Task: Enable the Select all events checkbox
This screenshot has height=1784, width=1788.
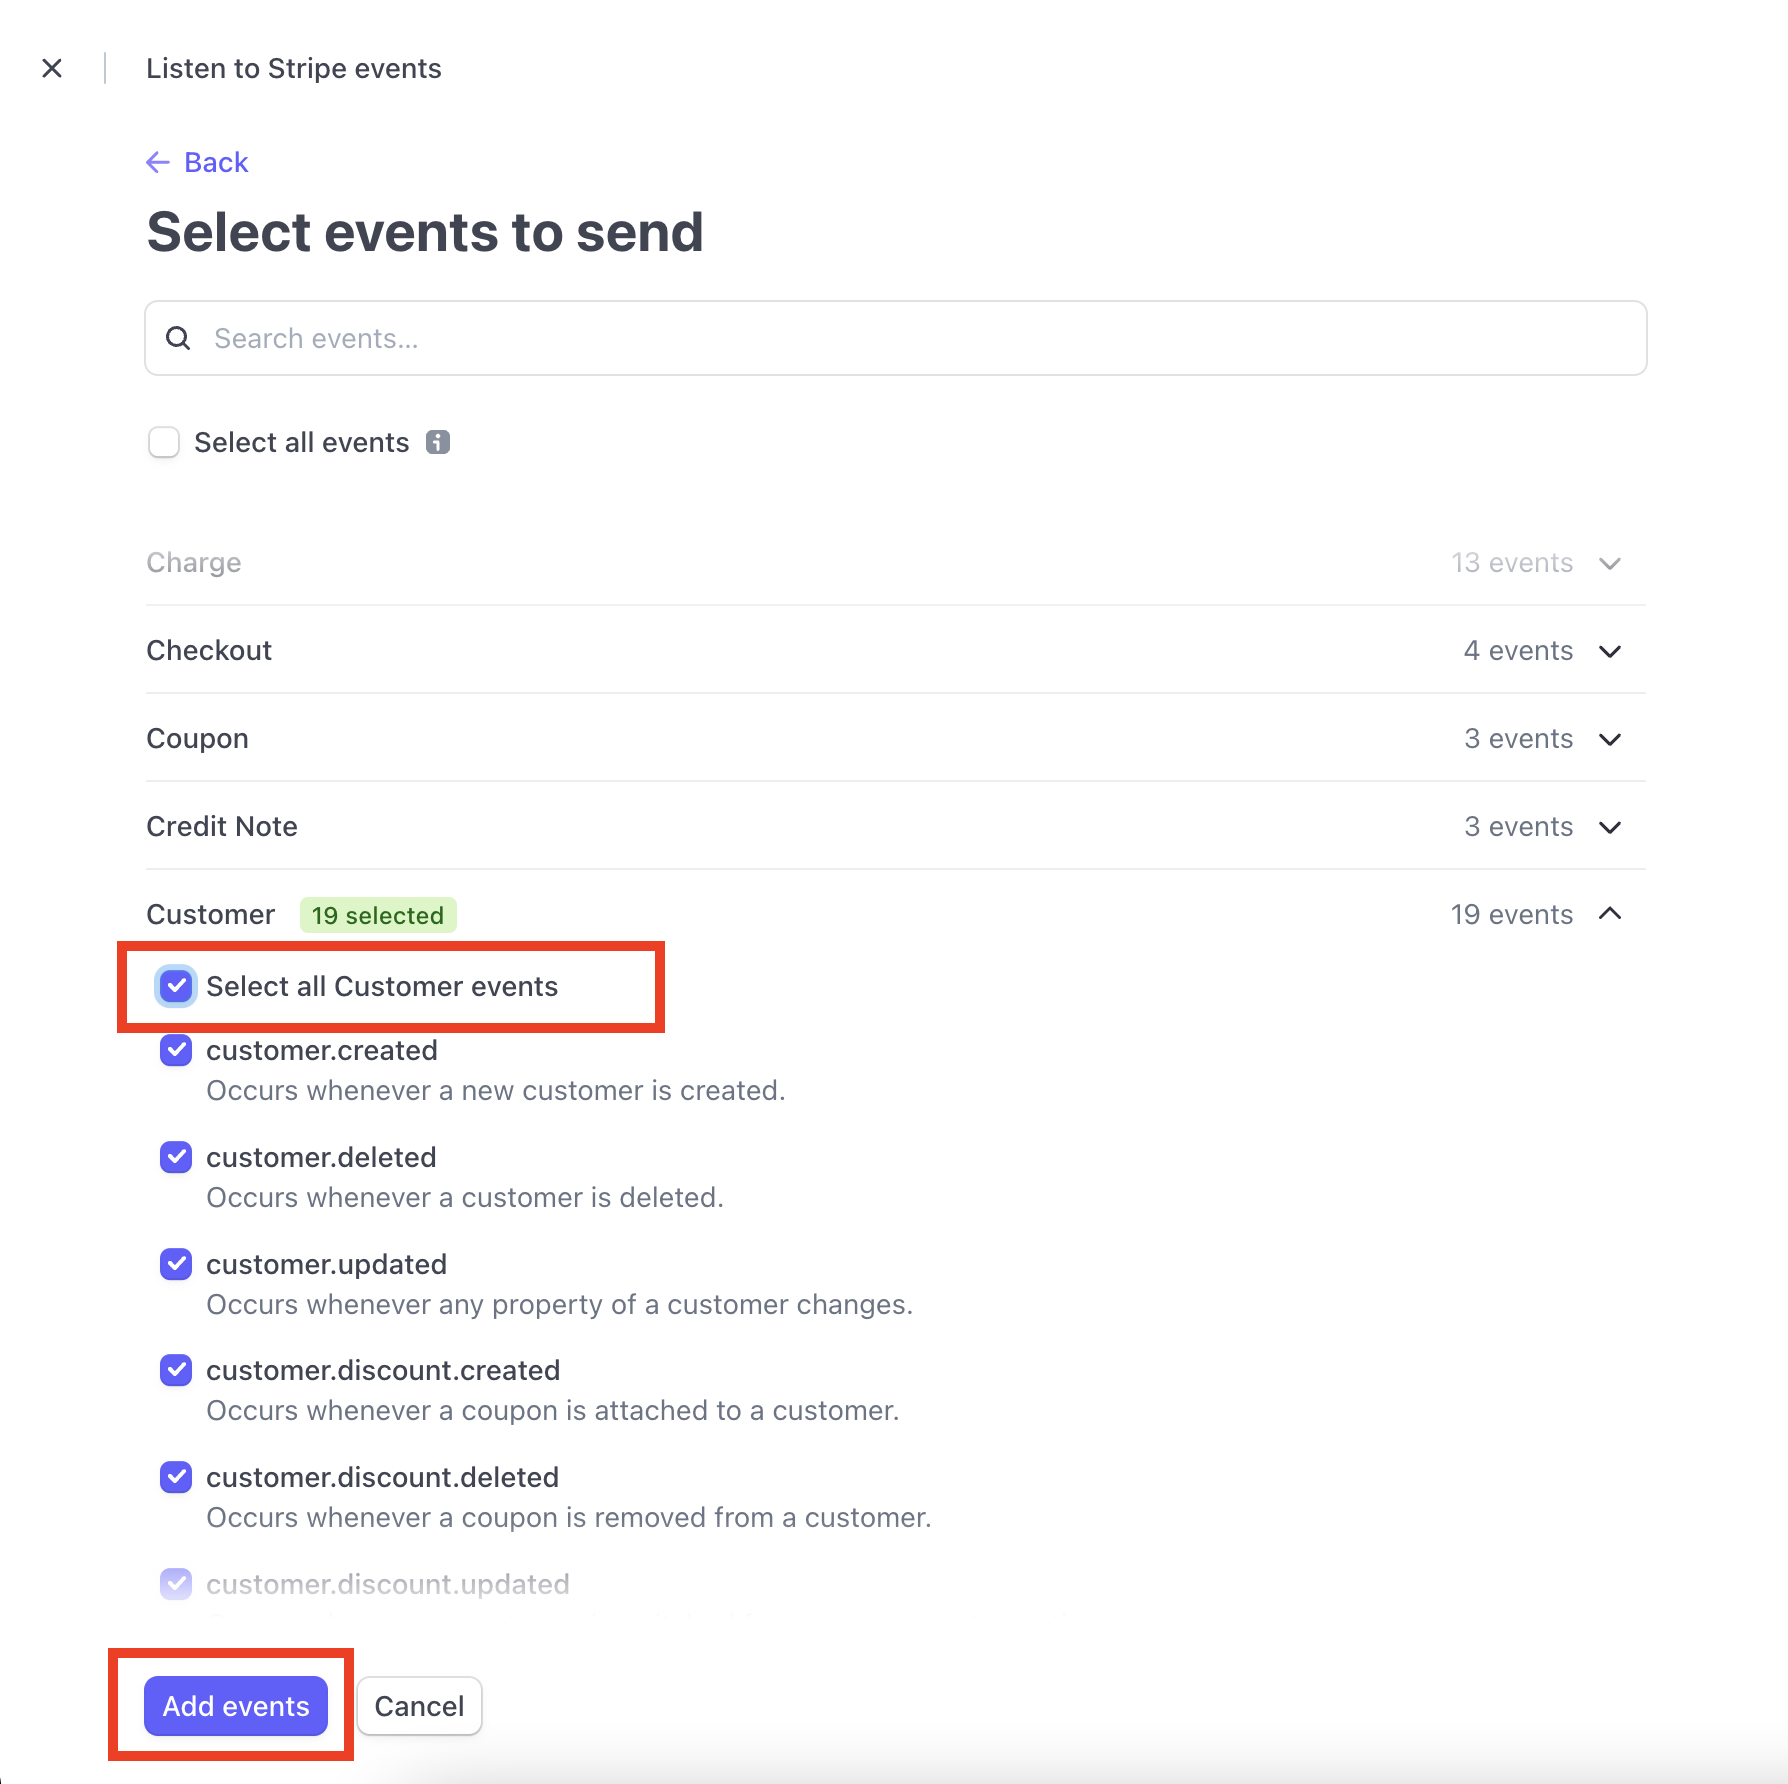Action: coord(163,441)
